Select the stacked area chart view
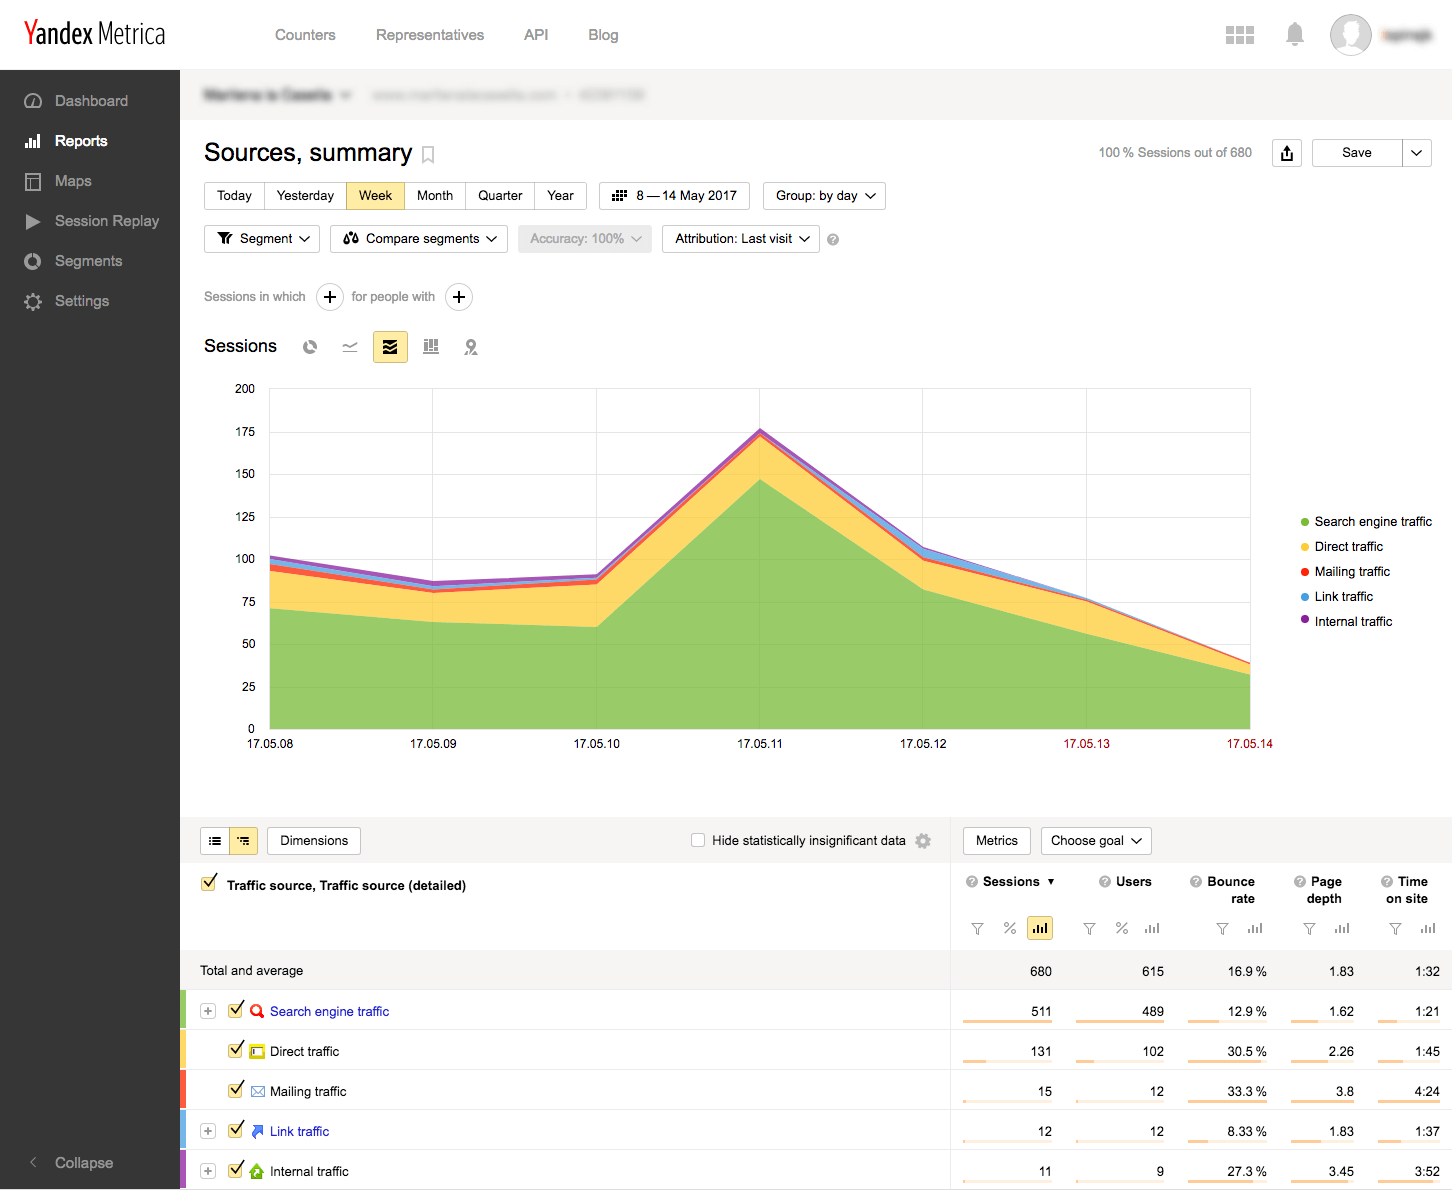 pyautogui.click(x=390, y=347)
